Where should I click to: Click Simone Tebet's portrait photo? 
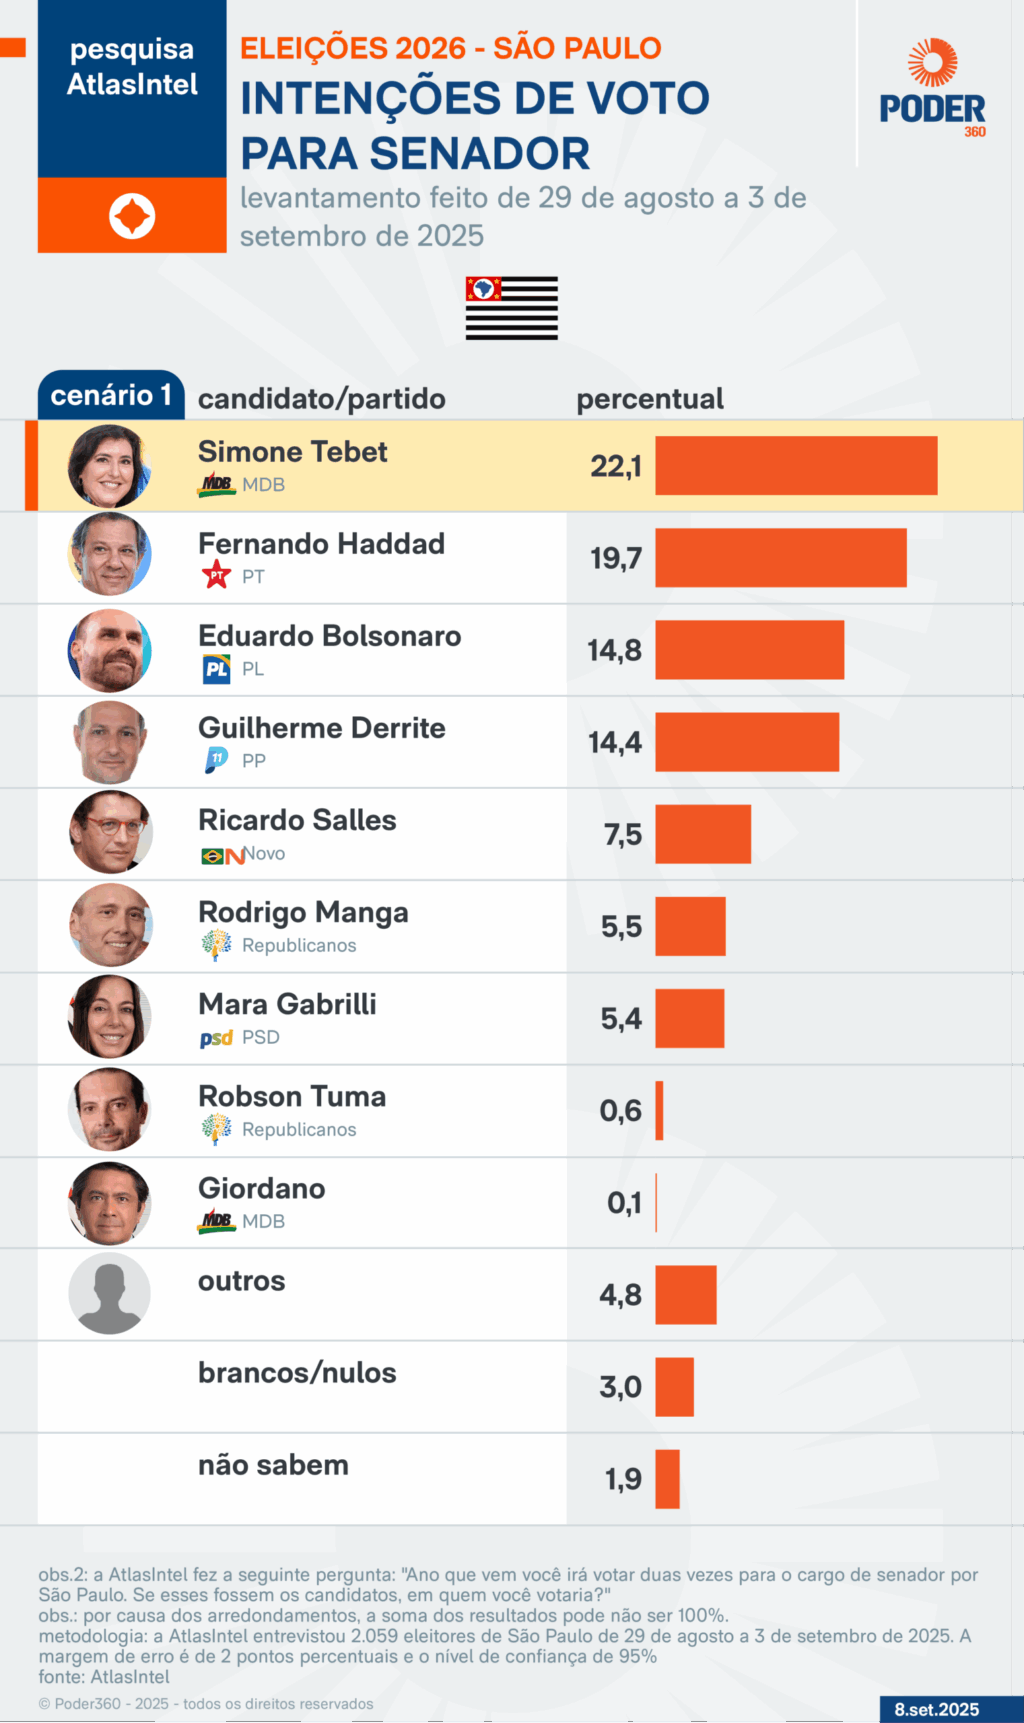(109, 466)
